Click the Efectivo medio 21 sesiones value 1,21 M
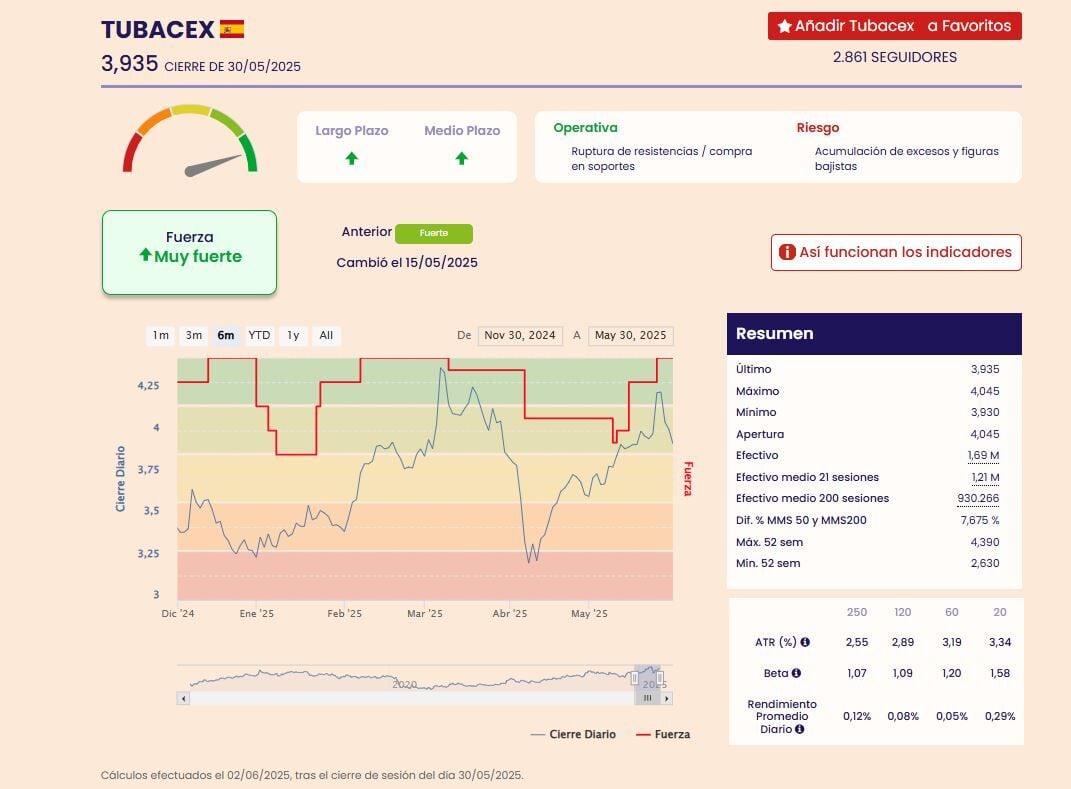1071x789 pixels. point(985,477)
